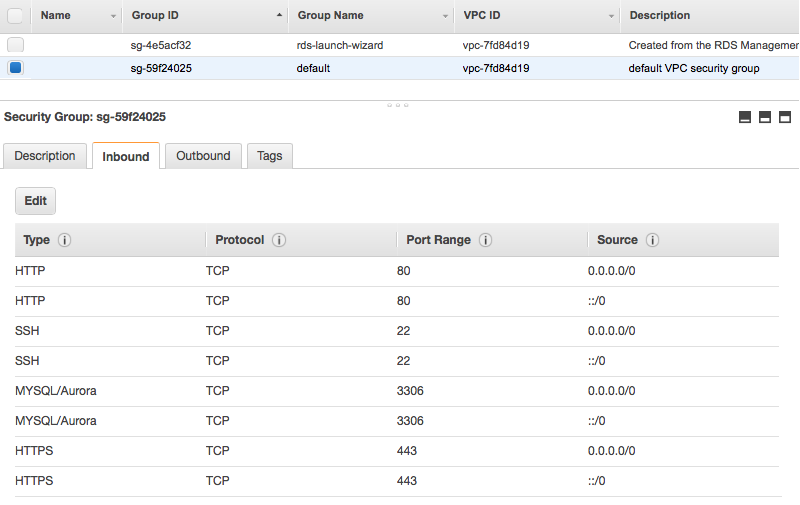The image size is (800, 505).
Task: Open the Group Name column dropdown arrow
Action: pos(445,17)
